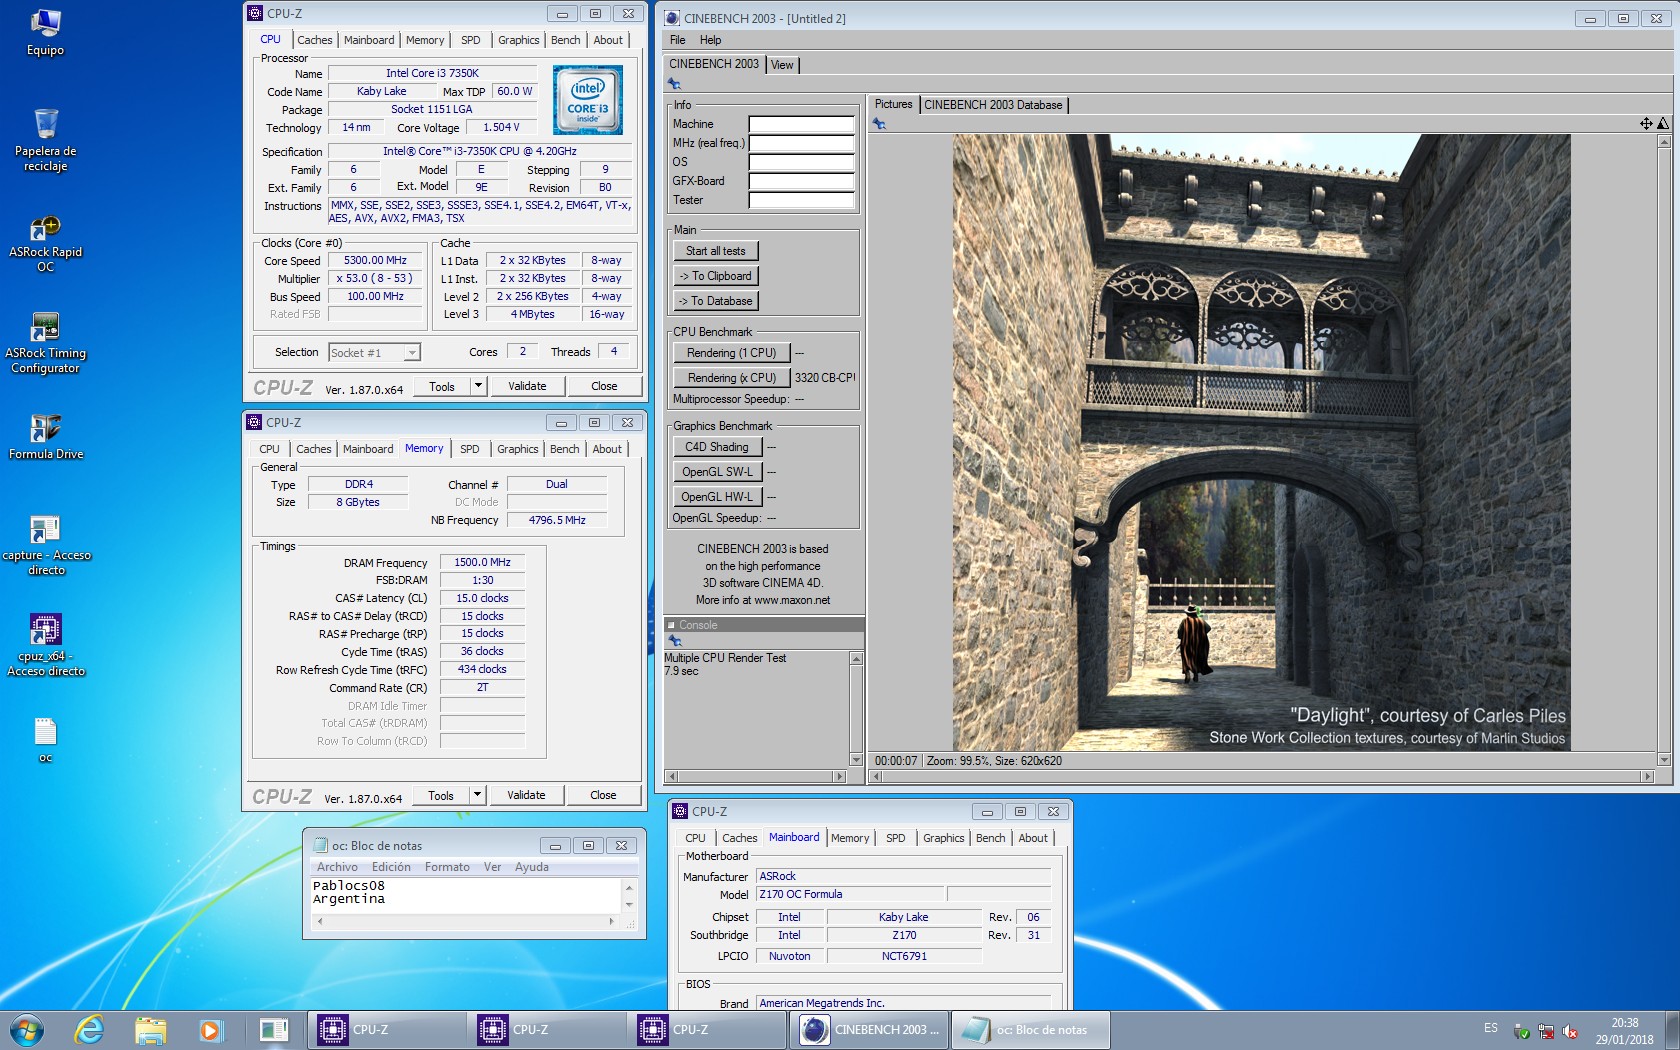Launch ASRock Timing Configurator shortcut
The width and height of the screenshot is (1680, 1050).
(45, 343)
